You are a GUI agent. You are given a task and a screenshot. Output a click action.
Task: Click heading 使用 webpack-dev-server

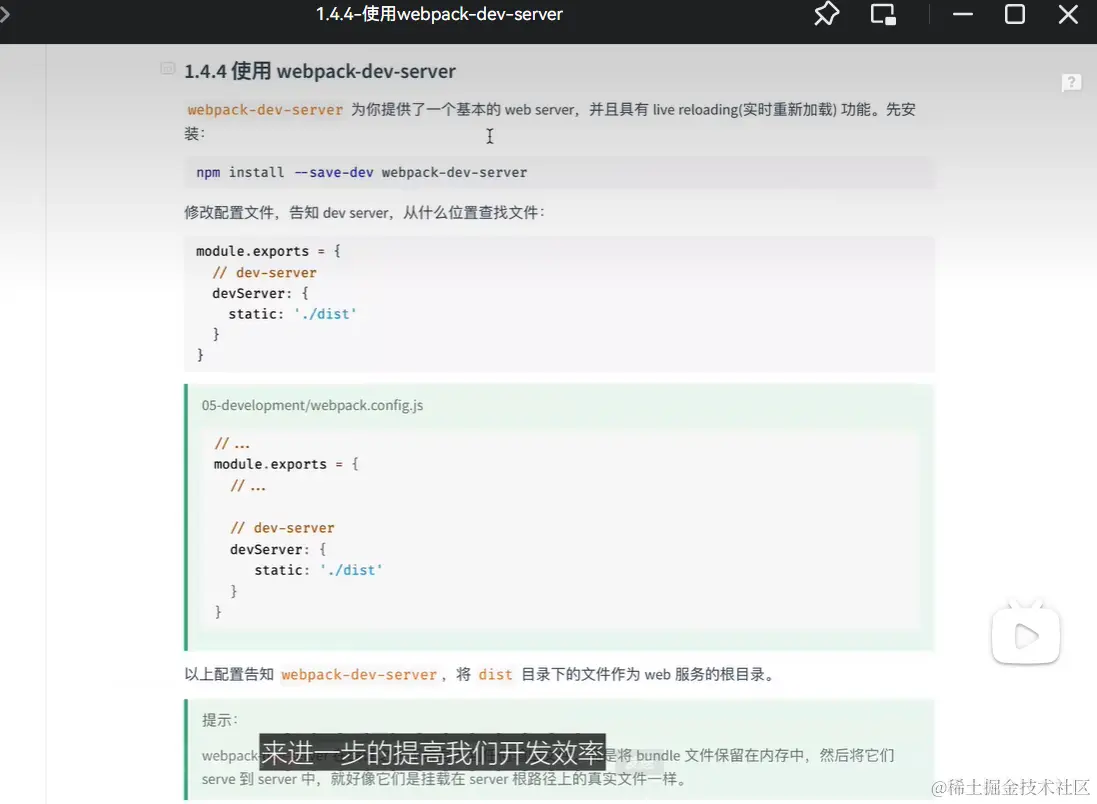pos(318,71)
